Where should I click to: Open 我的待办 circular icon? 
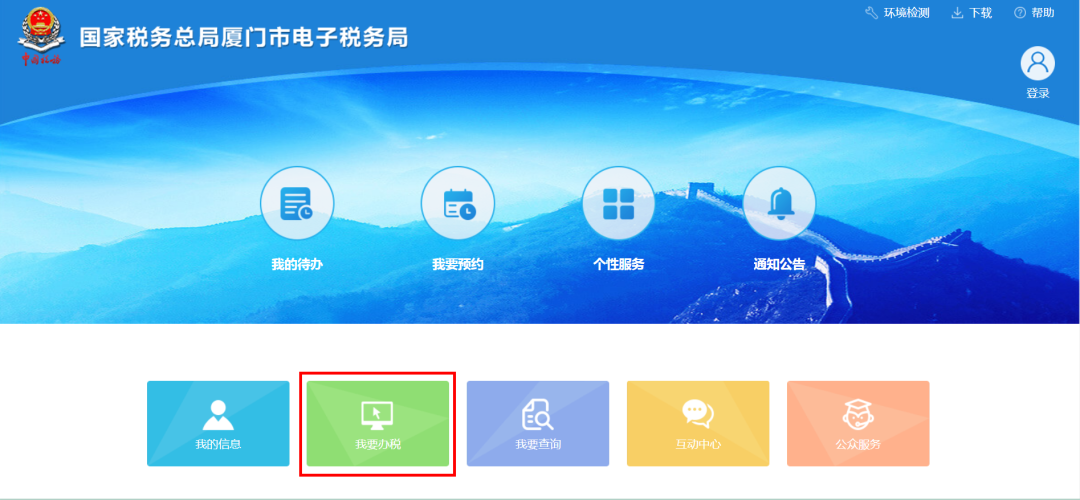296,203
